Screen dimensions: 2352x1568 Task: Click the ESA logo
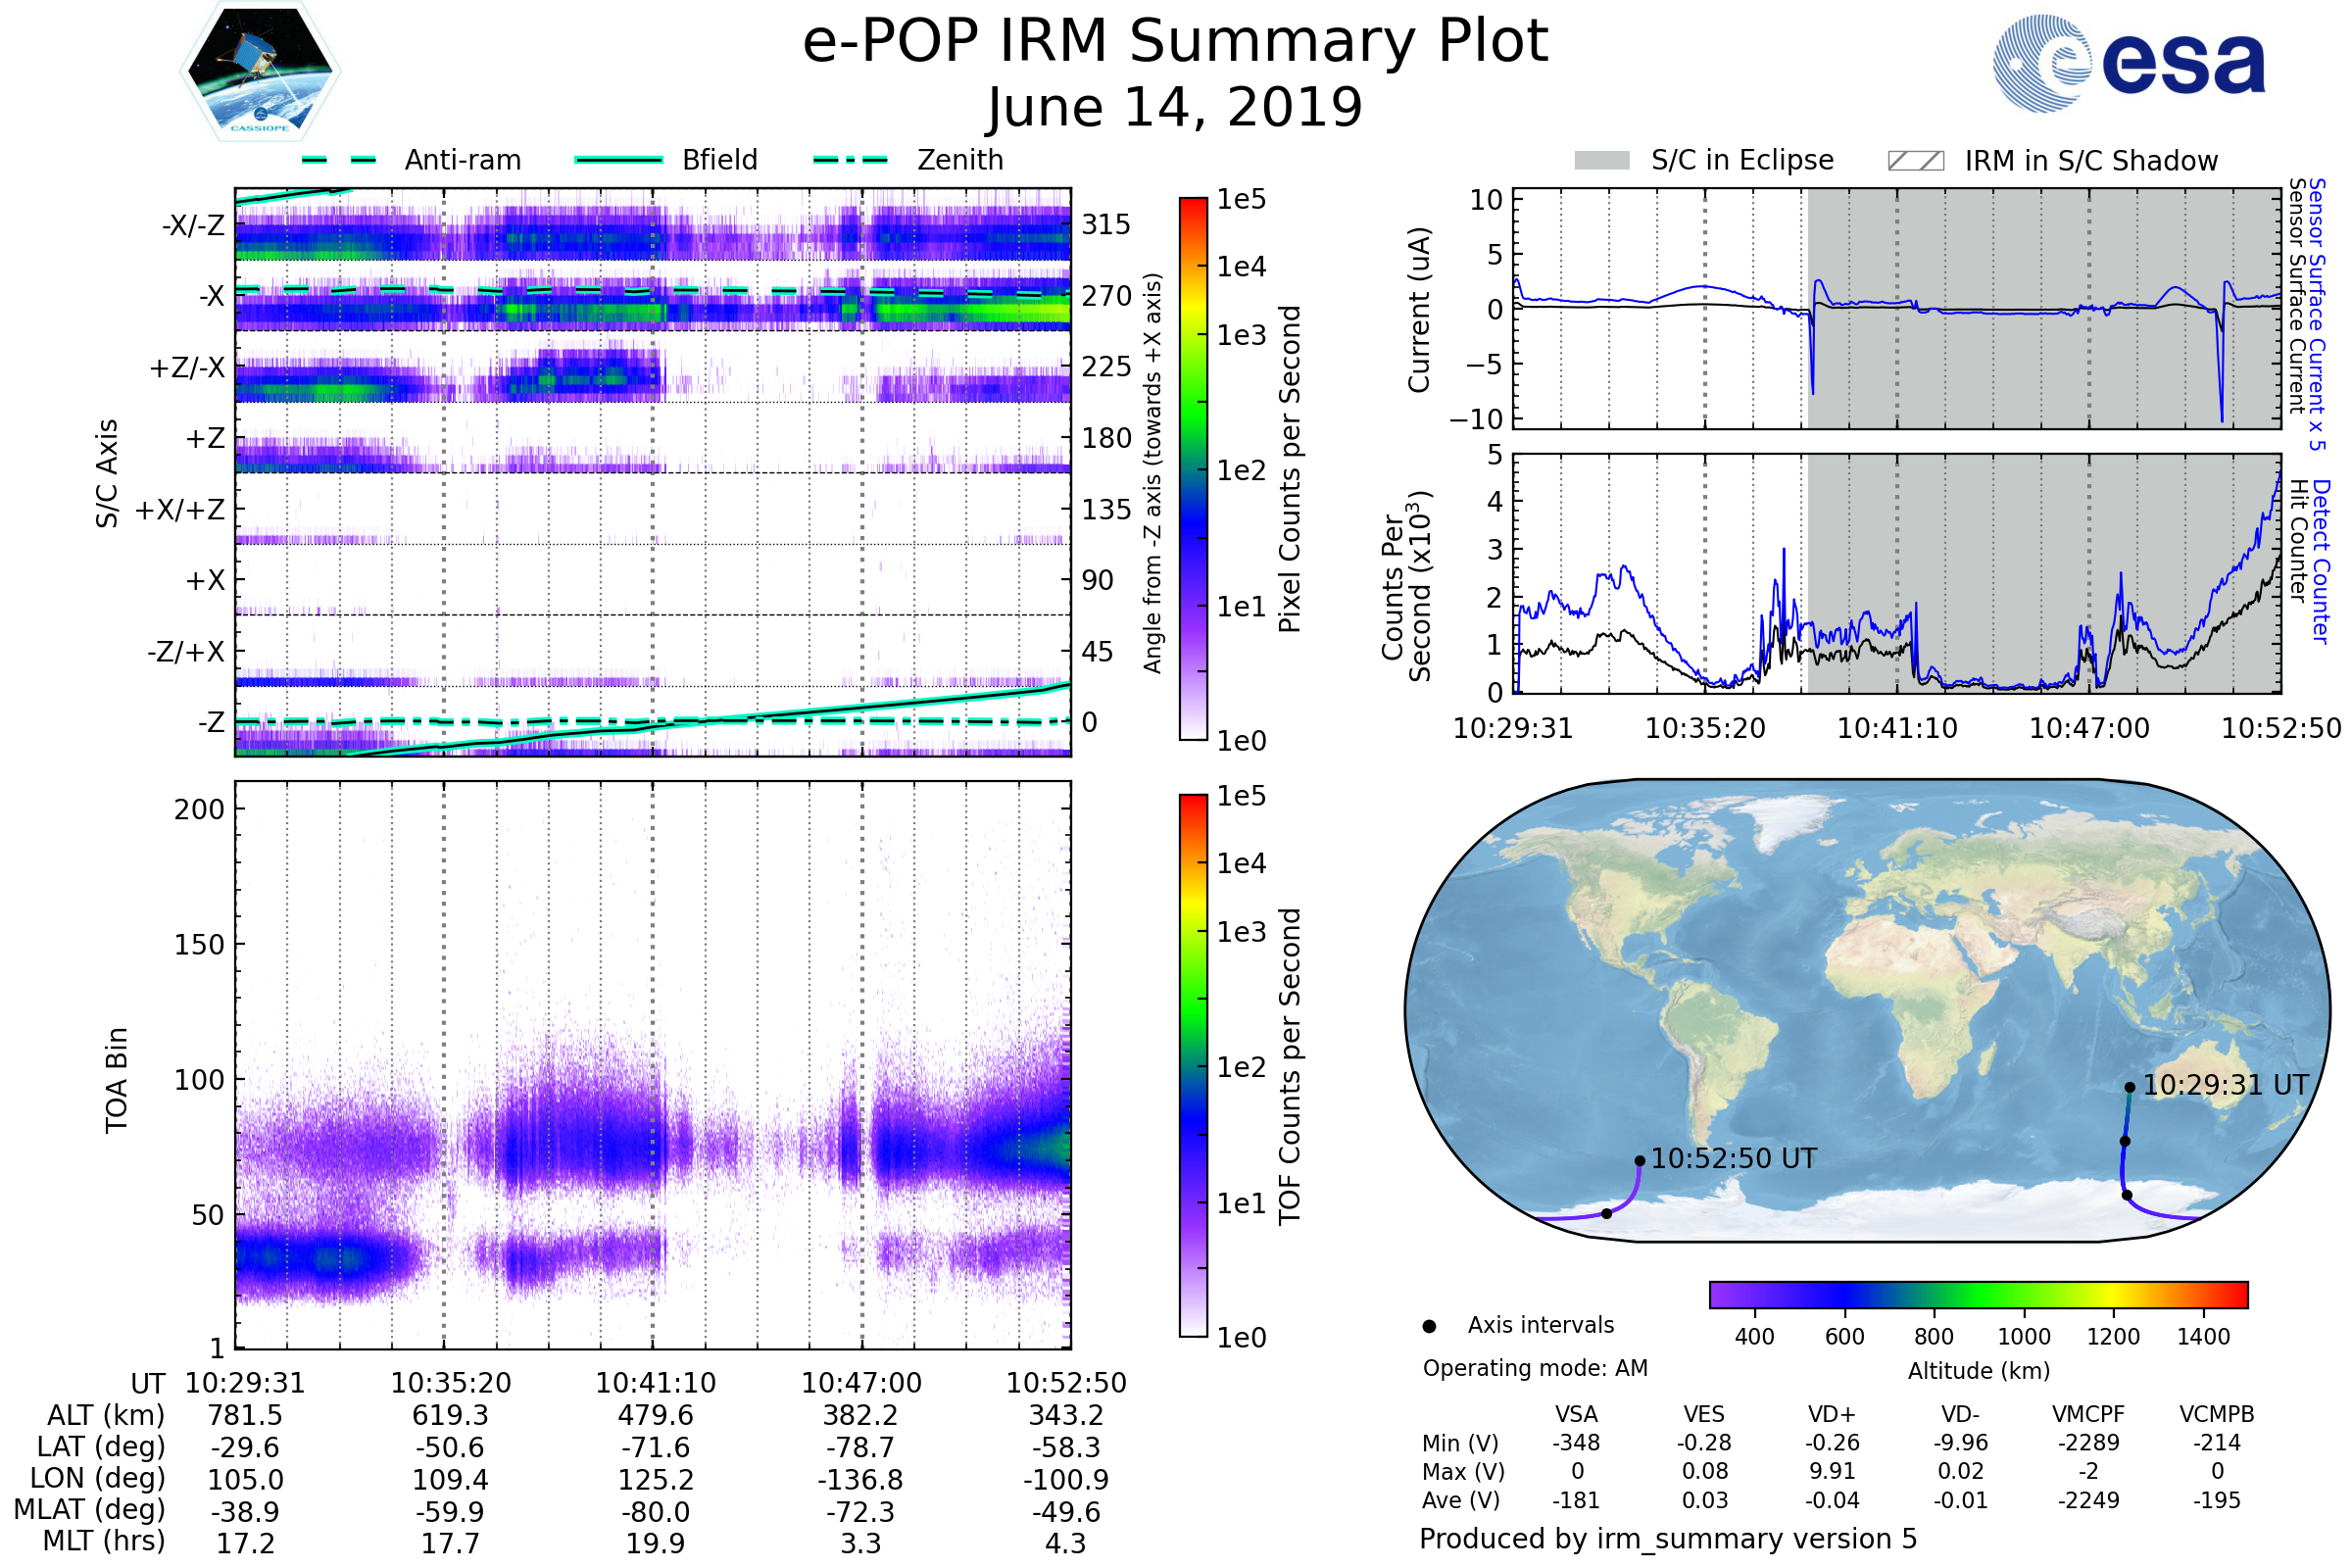pyautogui.click(x=2128, y=62)
